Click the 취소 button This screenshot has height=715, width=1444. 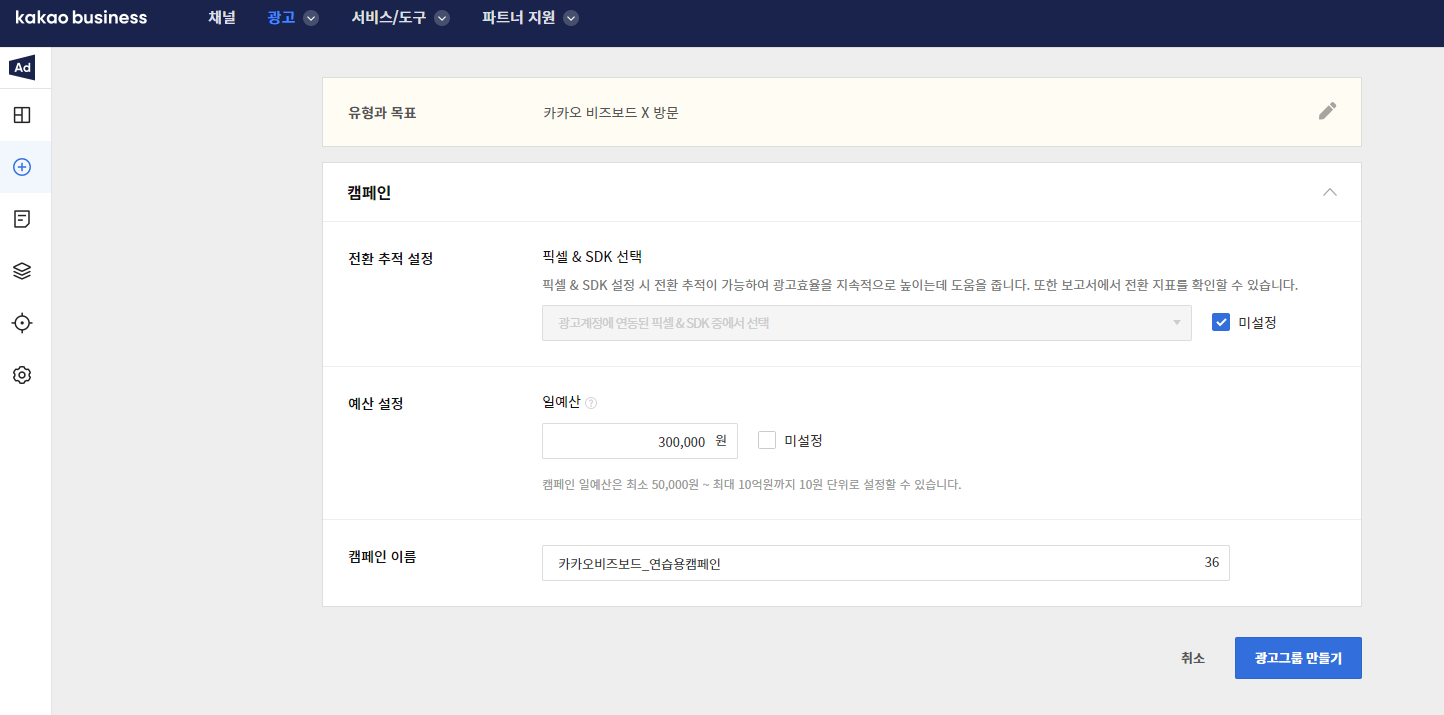[x=1193, y=658]
